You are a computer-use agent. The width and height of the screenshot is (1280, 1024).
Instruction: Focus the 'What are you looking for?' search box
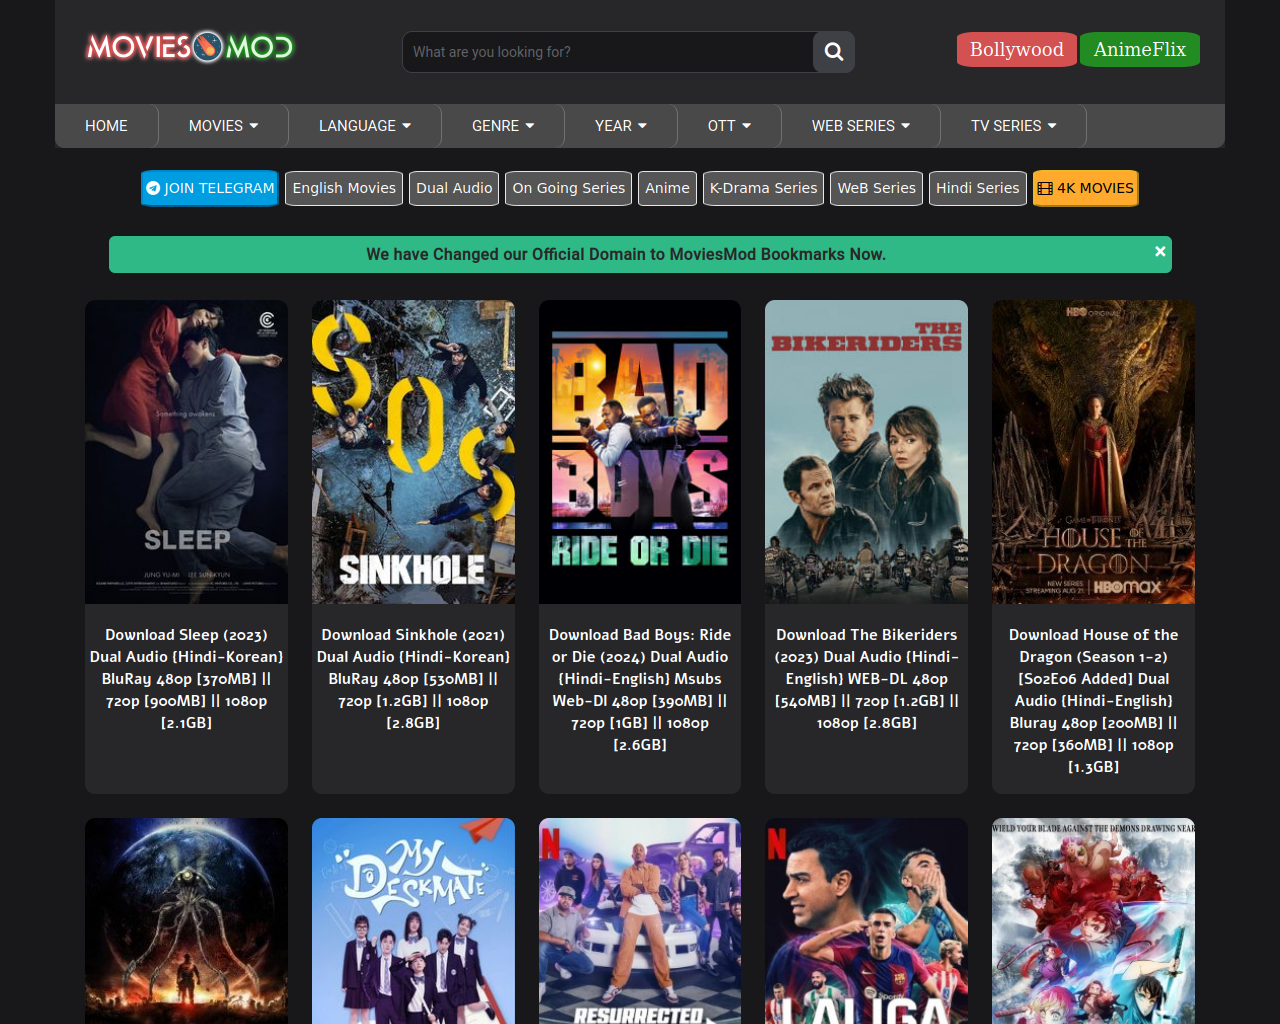tap(608, 52)
